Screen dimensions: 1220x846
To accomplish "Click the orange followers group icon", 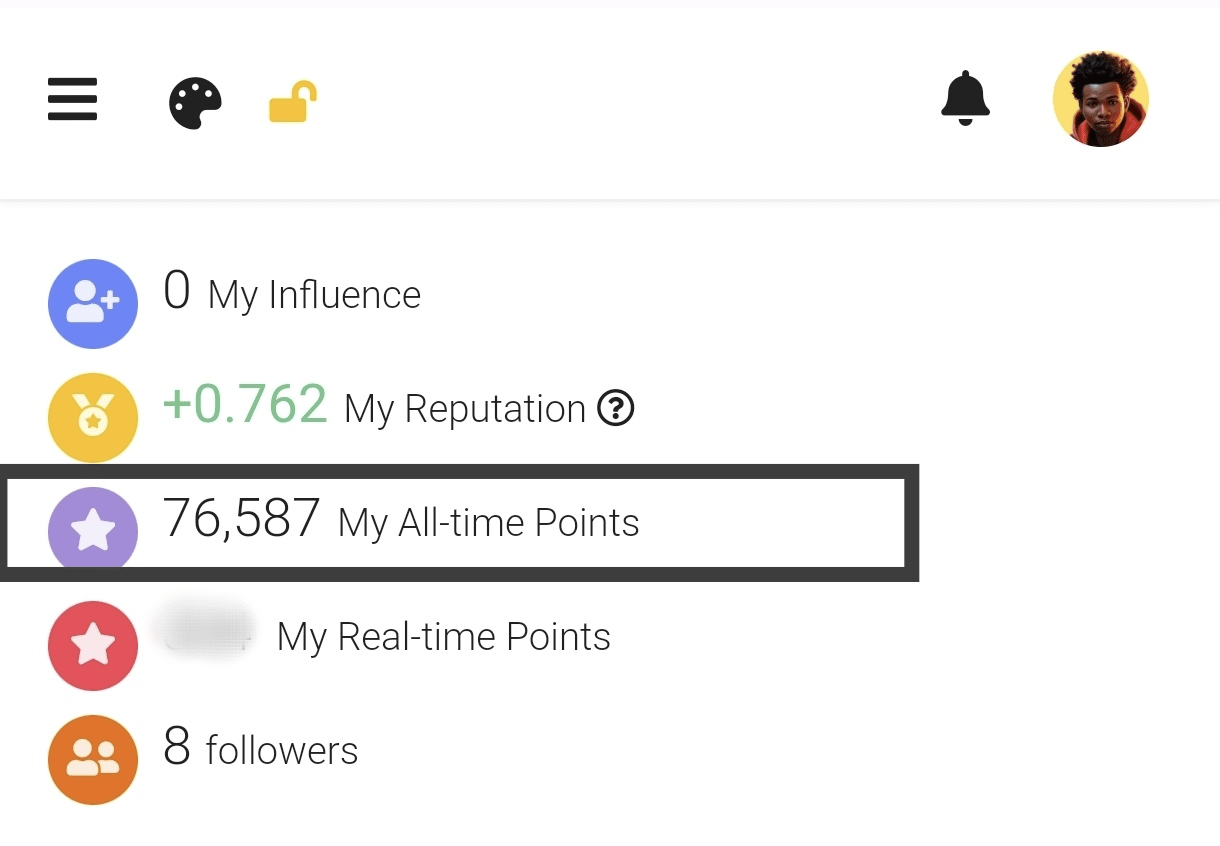I will pyautogui.click(x=93, y=759).
